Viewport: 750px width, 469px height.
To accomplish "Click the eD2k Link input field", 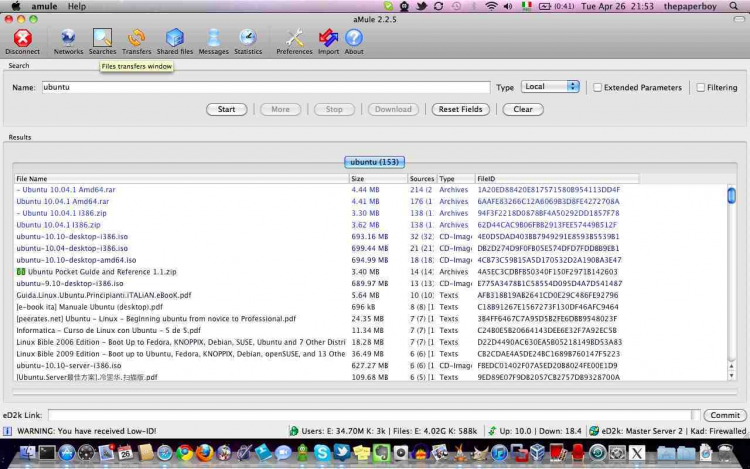I will coord(370,415).
